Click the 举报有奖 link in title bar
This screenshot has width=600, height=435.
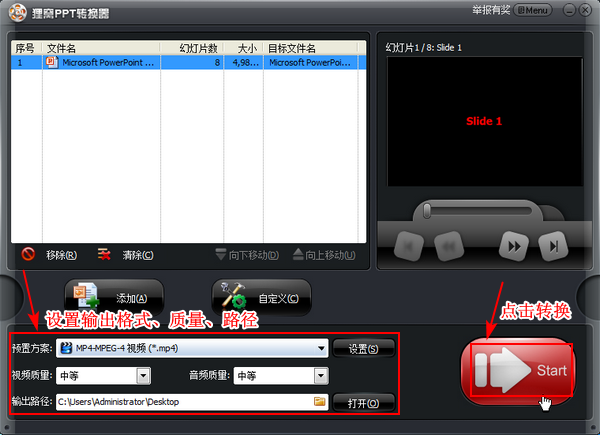point(491,10)
